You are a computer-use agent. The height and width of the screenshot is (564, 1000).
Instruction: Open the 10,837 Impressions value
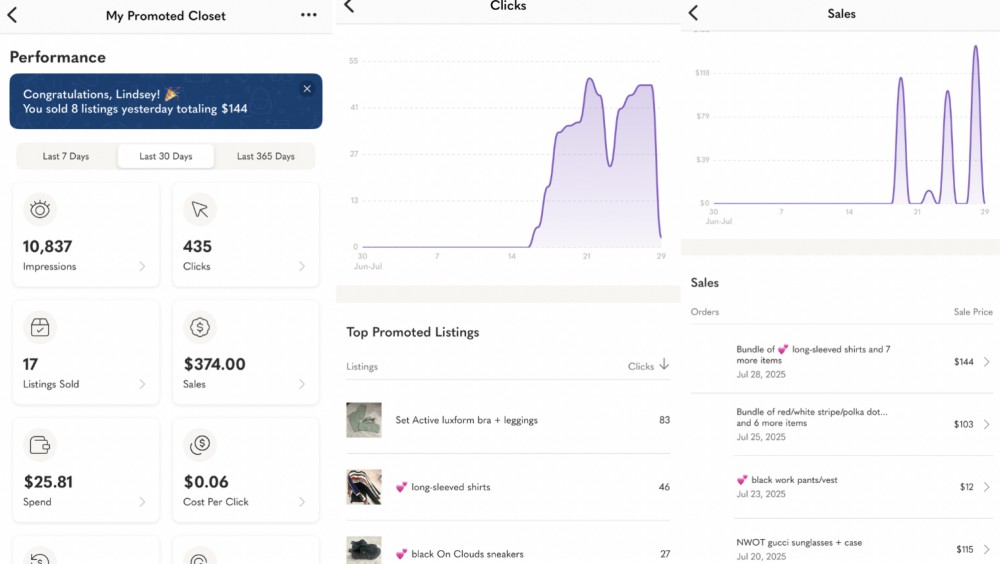[x=47, y=246]
